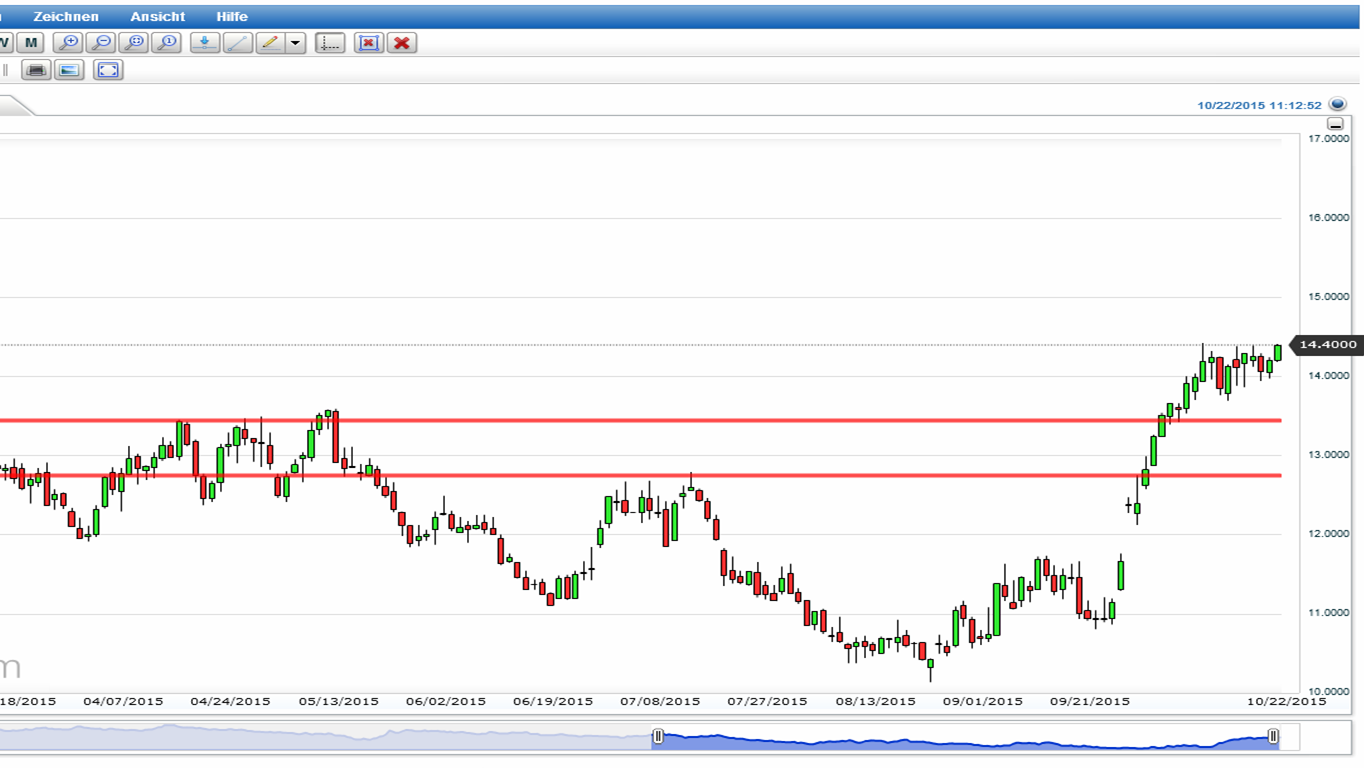Click the 04/24/2015 date axis label
Viewport: 1364px width, 768px height.
[230, 702]
